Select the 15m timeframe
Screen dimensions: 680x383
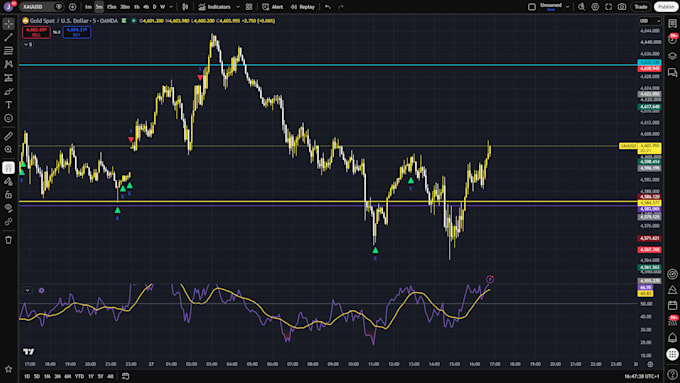pos(111,7)
